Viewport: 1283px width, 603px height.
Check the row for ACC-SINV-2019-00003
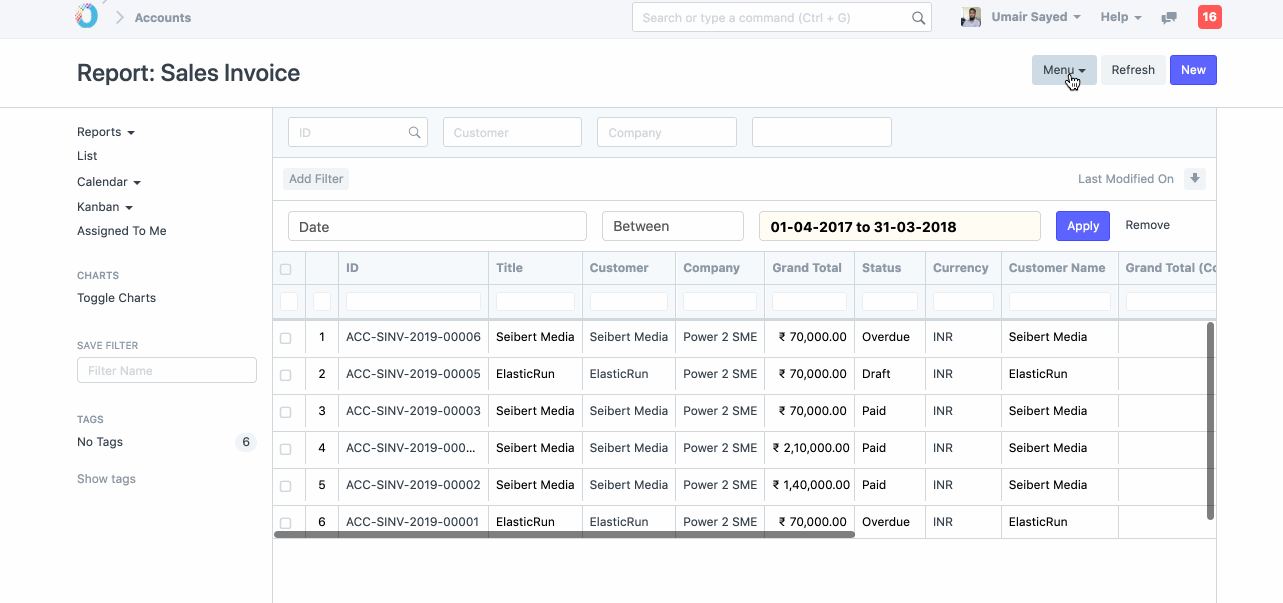point(286,412)
